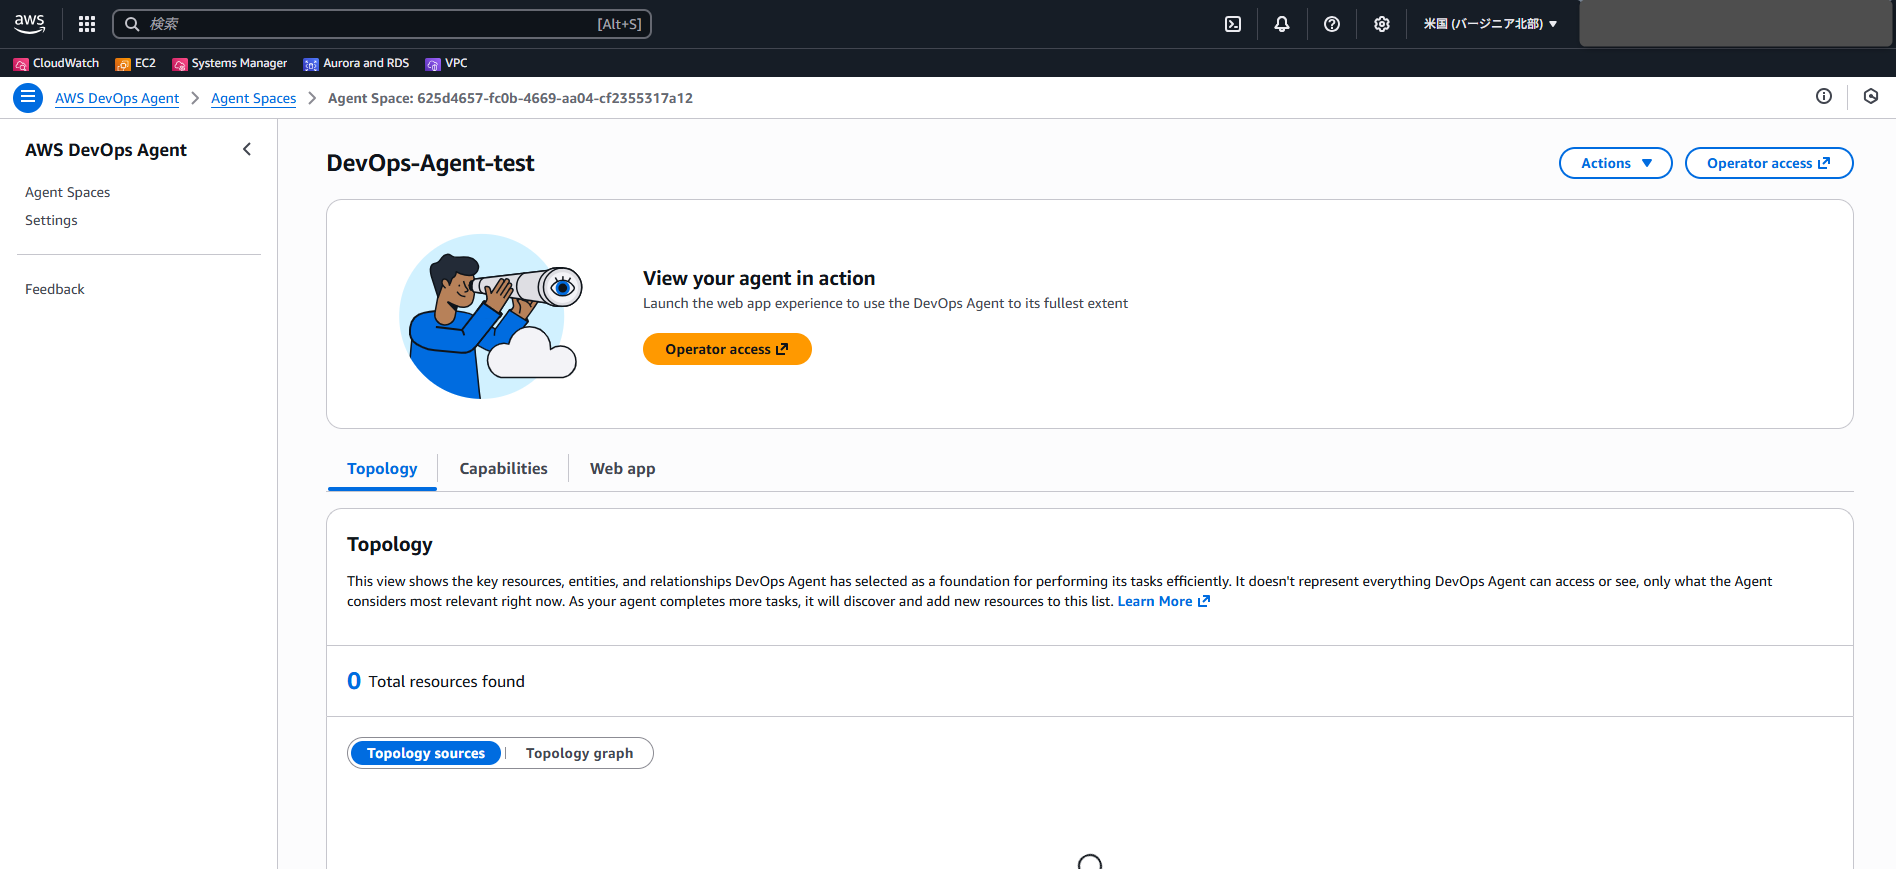Open Systems Manager favorite shortcut

coord(230,63)
